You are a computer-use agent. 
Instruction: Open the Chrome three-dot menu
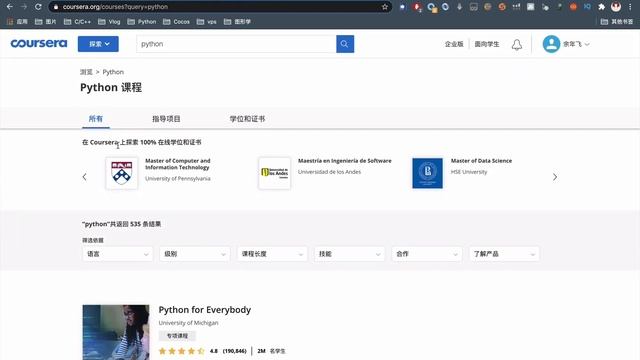631,7
